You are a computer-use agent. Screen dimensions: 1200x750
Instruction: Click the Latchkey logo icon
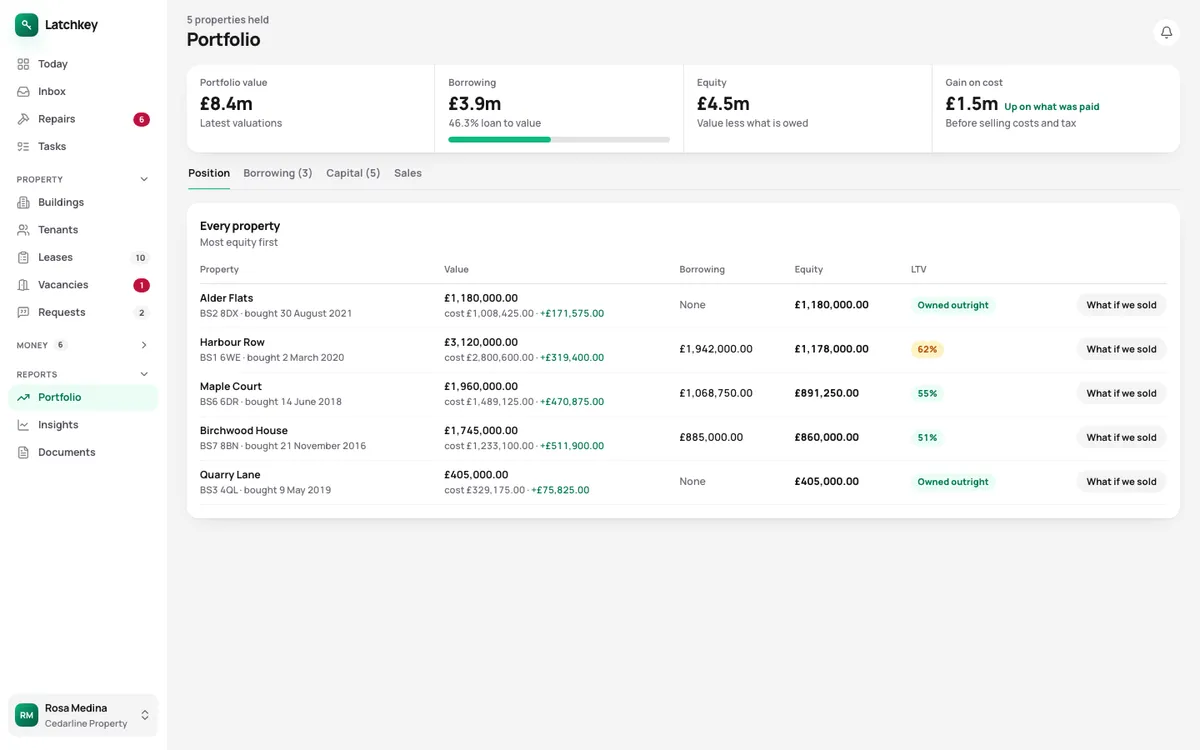tap(27, 25)
